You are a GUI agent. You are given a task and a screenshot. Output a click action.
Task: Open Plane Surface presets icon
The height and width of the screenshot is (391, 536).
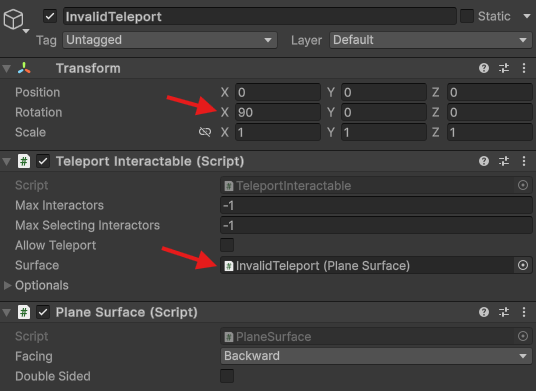(504, 312)
